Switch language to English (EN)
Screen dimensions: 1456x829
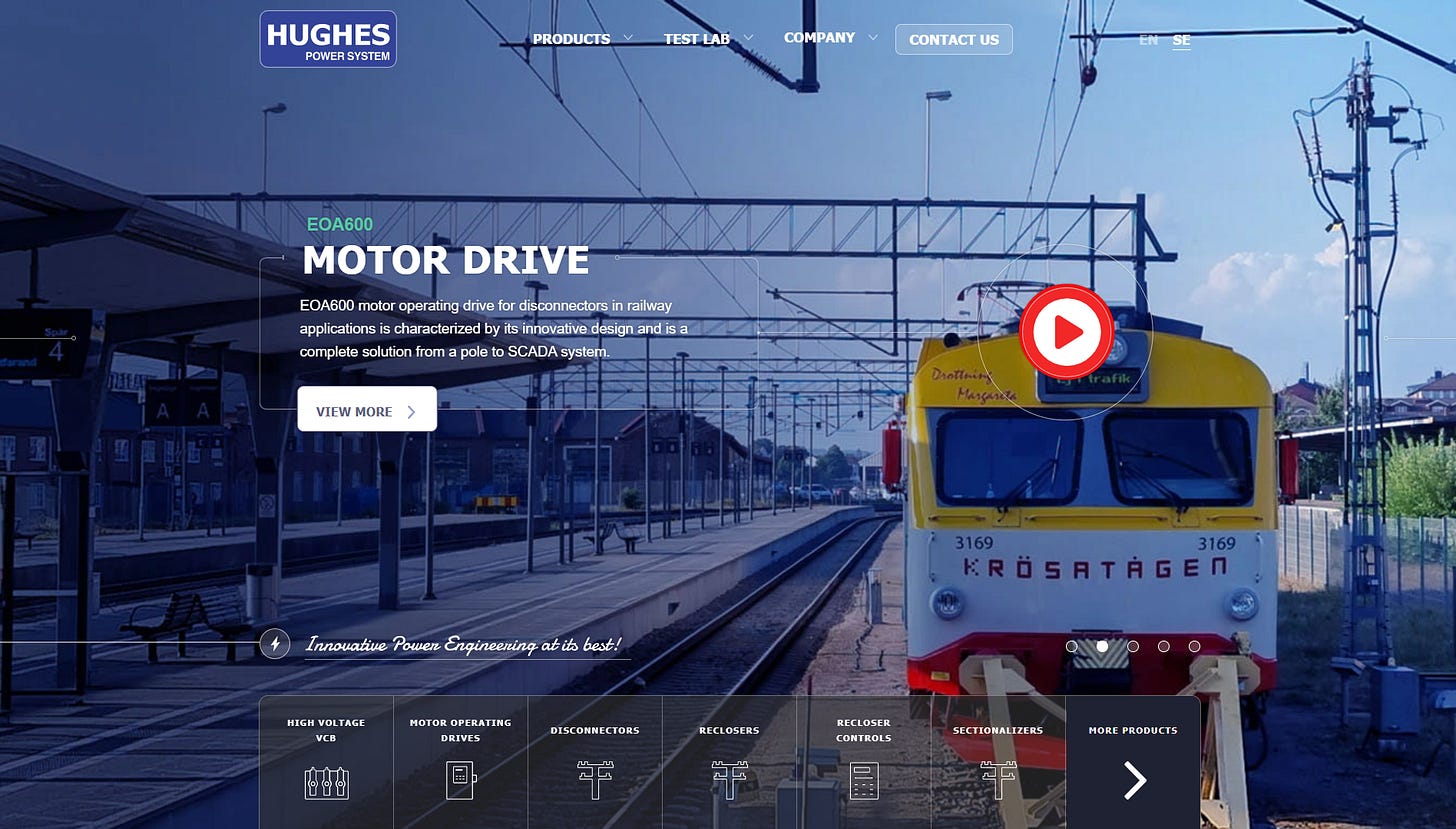coord(1148,40)
